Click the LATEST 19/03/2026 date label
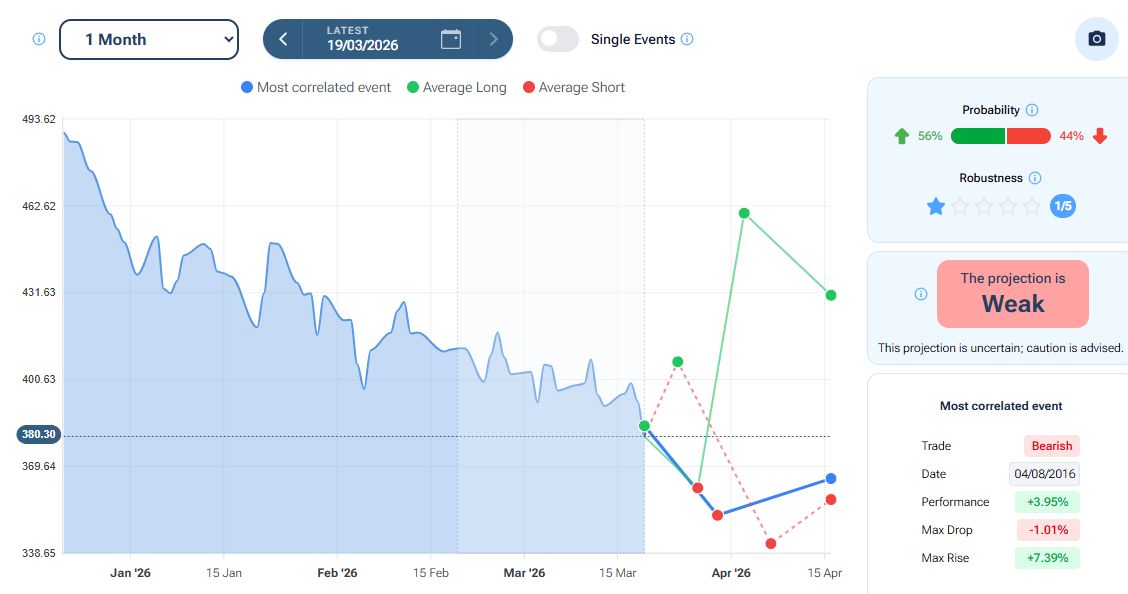Image resolution: width=1128 pixels, height=594 pixels. (361, 39)
